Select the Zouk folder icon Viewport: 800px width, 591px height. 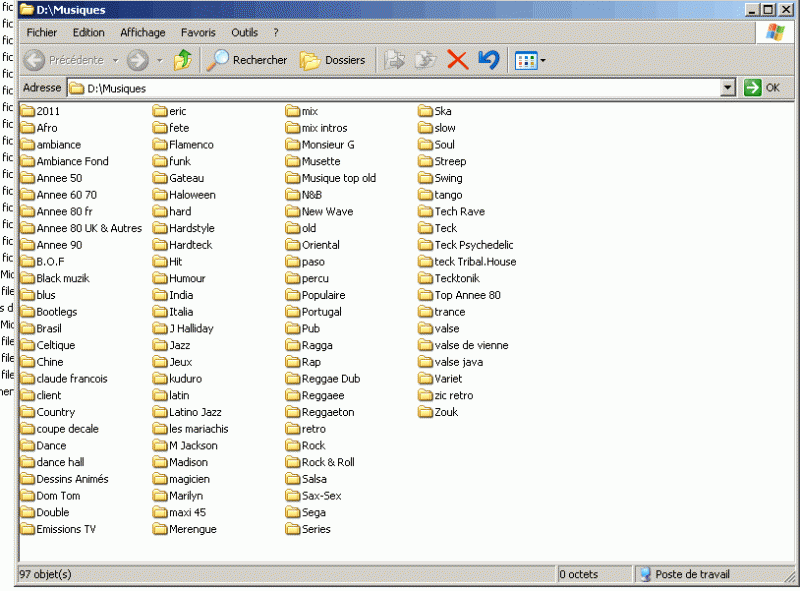(426, 412)
